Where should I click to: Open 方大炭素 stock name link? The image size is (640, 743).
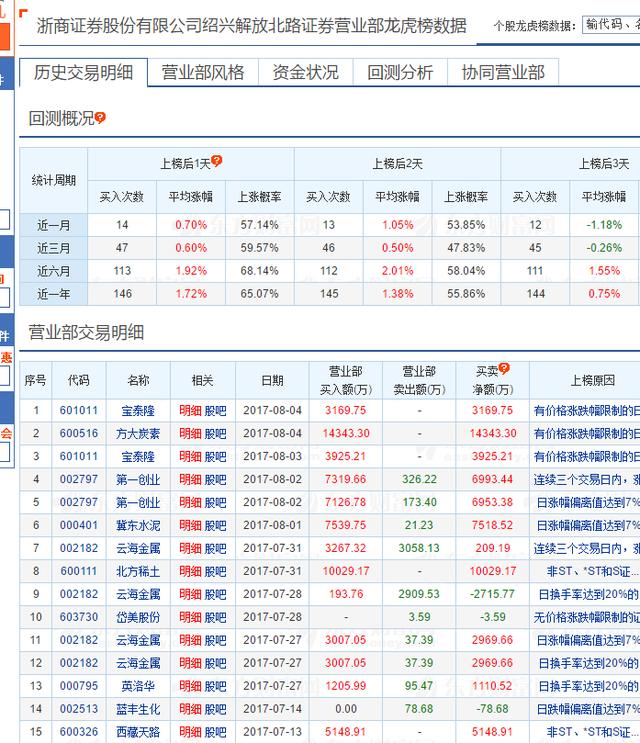(138, 433)
